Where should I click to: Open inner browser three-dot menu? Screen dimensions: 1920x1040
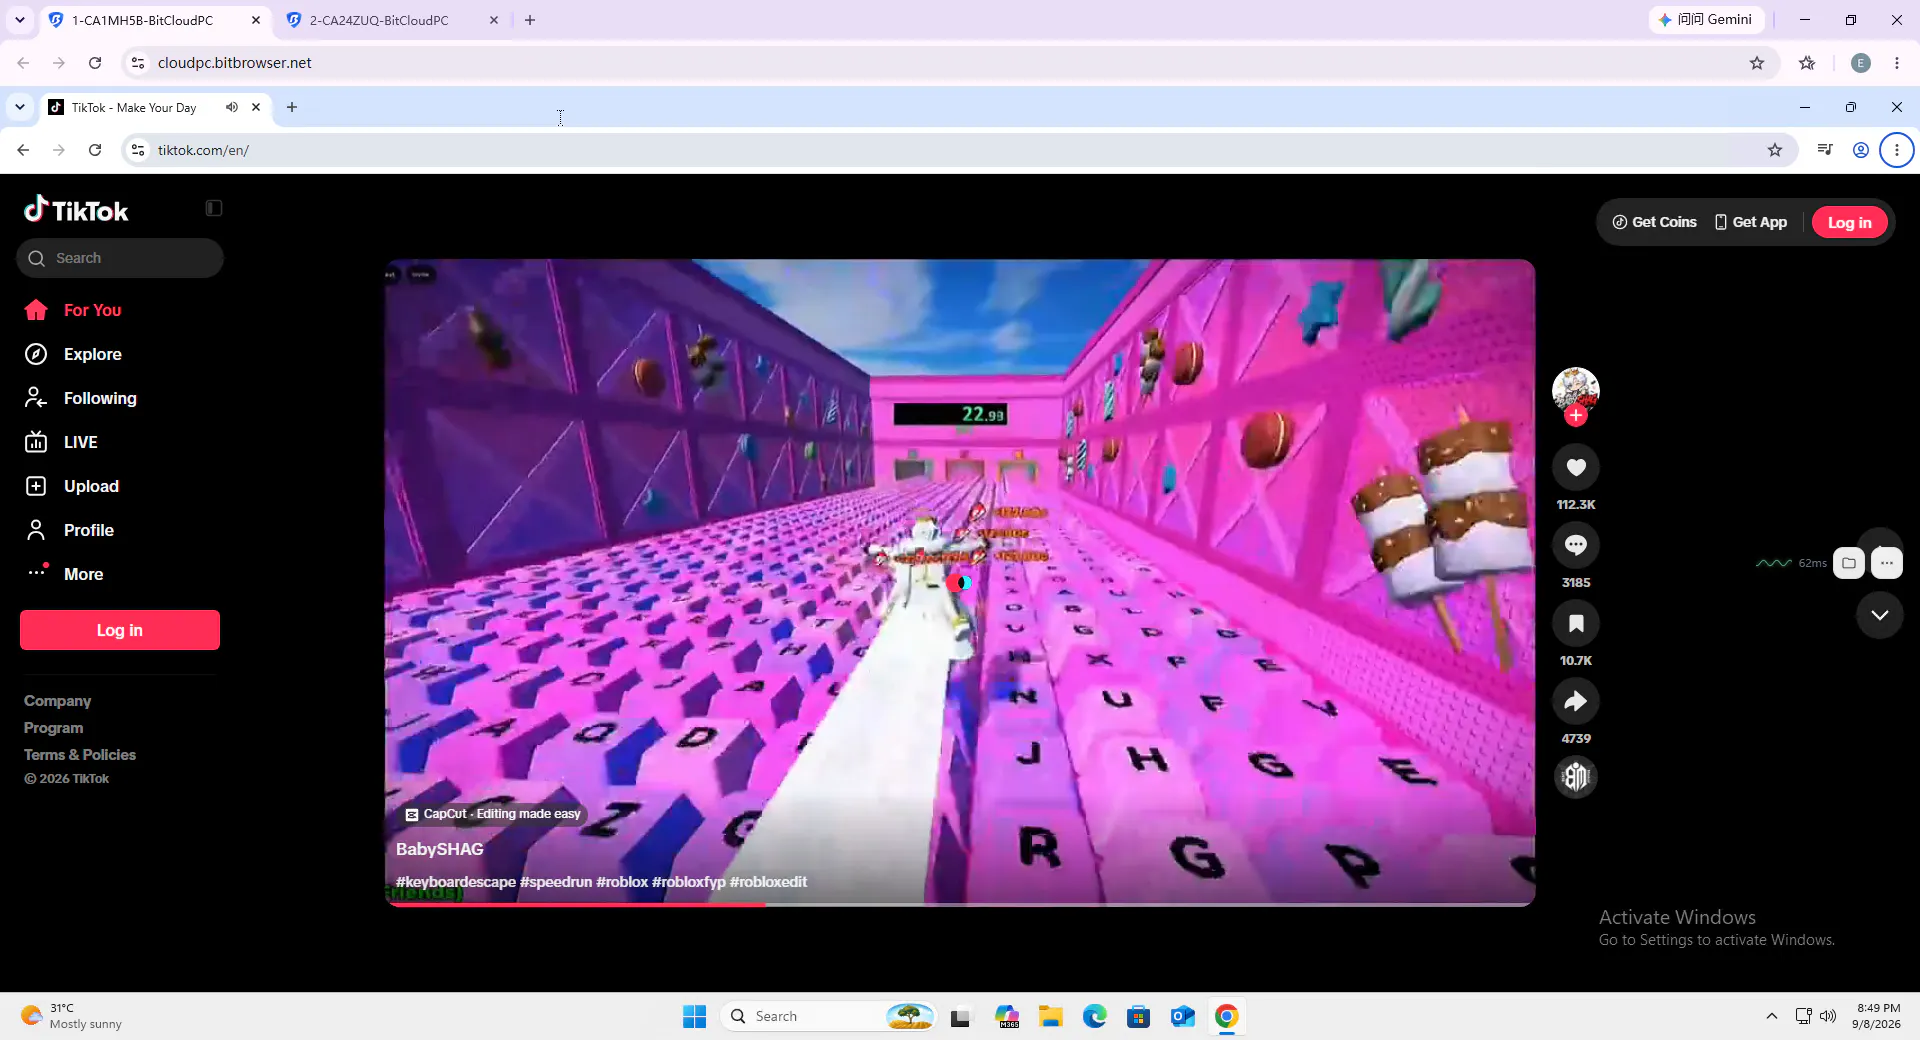1896,150
